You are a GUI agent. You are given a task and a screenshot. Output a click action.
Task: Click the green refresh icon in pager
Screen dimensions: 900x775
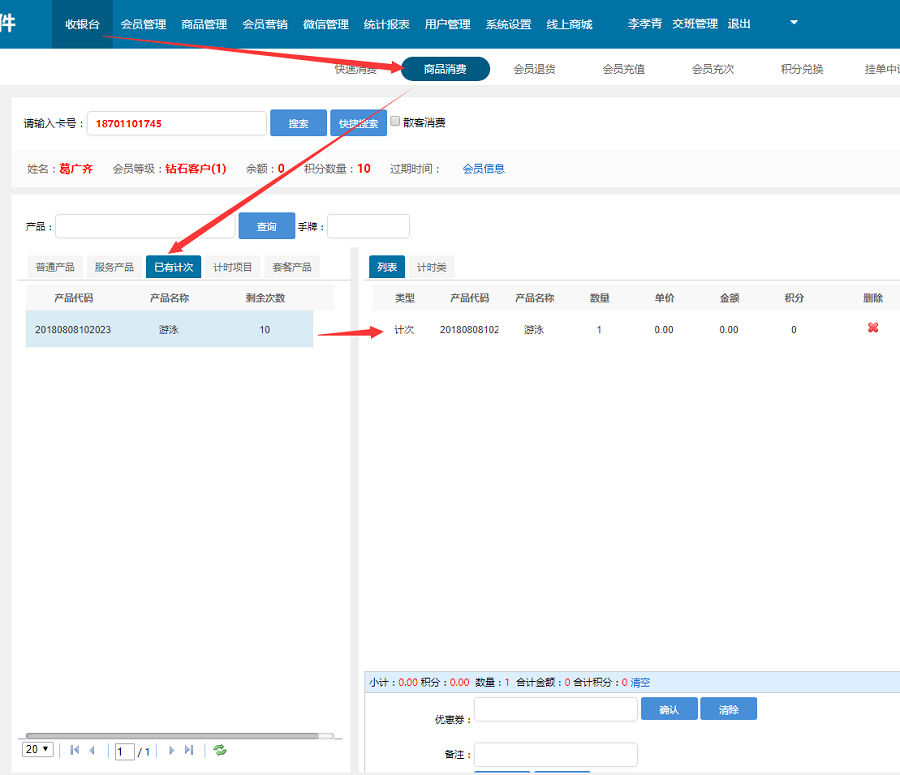[220, 750]
